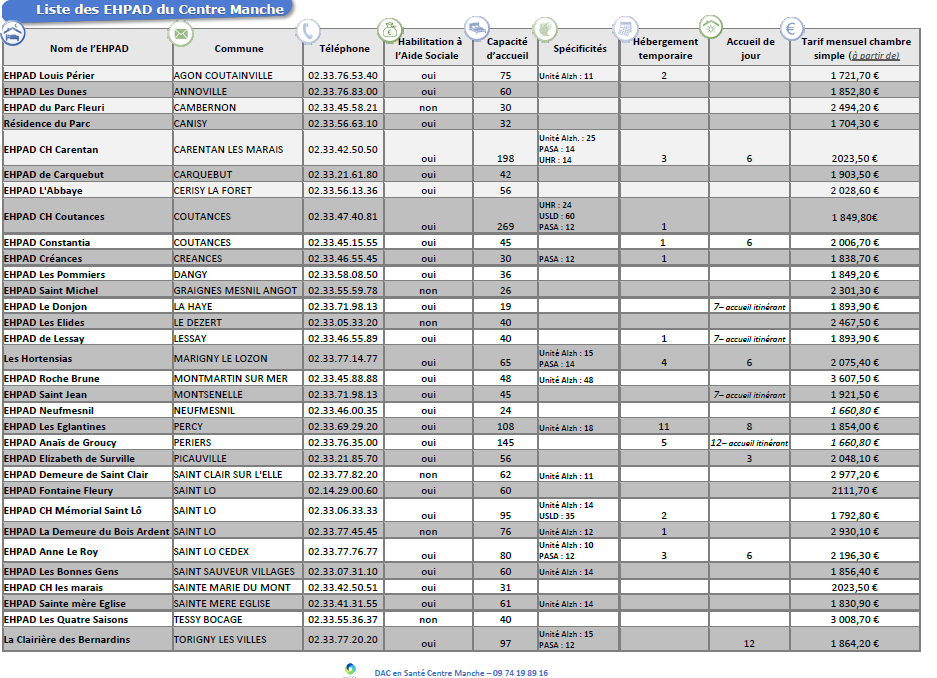Select 'Résidence du Parc' in the name column
This screenshot has width=937, height=678.
47,124
